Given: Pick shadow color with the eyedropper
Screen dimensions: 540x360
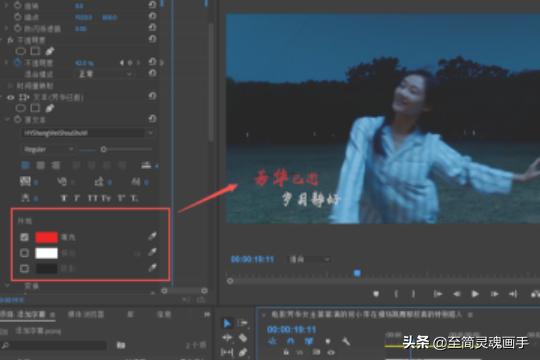Looking at the screenshot, I should [152, 267].
